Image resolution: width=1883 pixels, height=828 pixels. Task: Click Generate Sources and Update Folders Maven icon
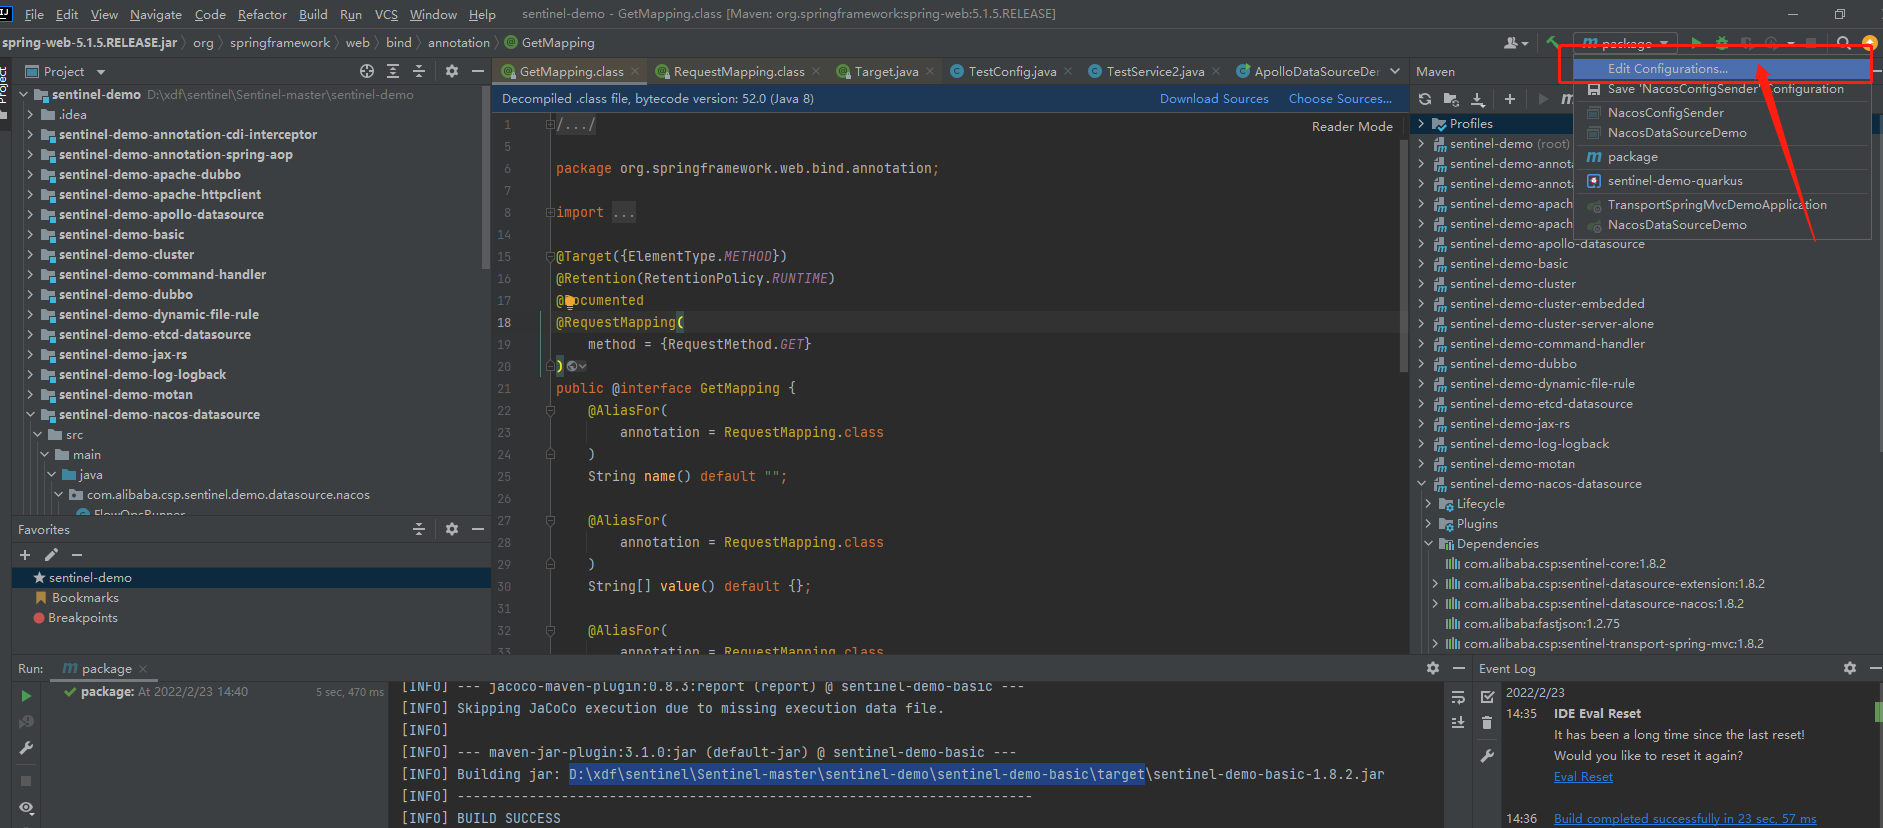[x=1451, y=99]
